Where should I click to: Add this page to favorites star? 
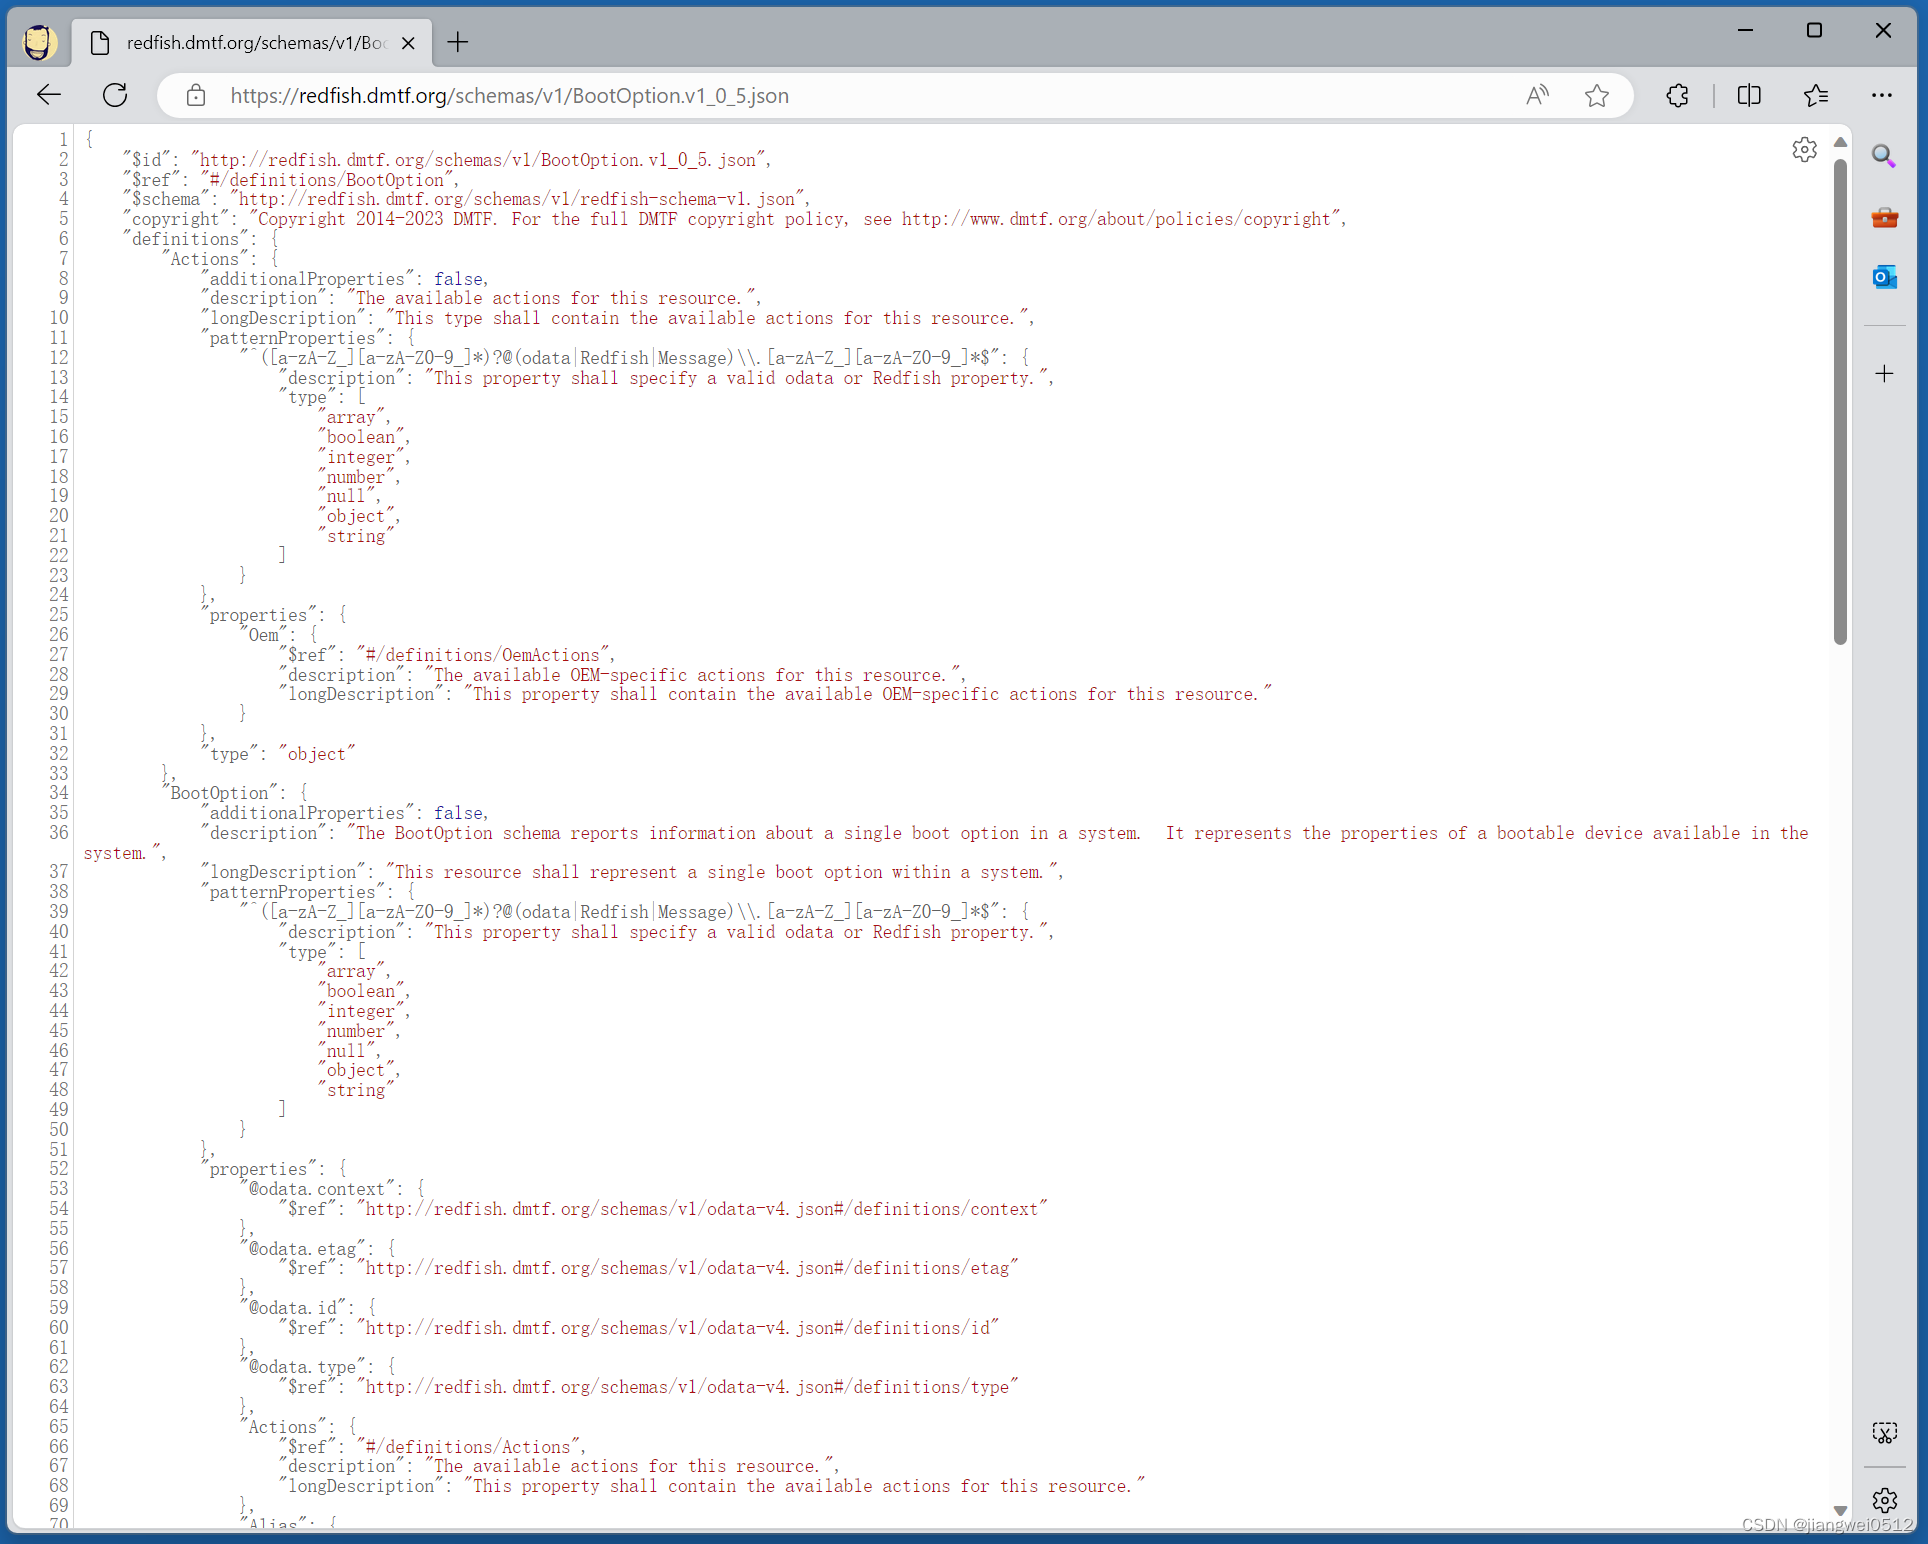(1597, 95)
